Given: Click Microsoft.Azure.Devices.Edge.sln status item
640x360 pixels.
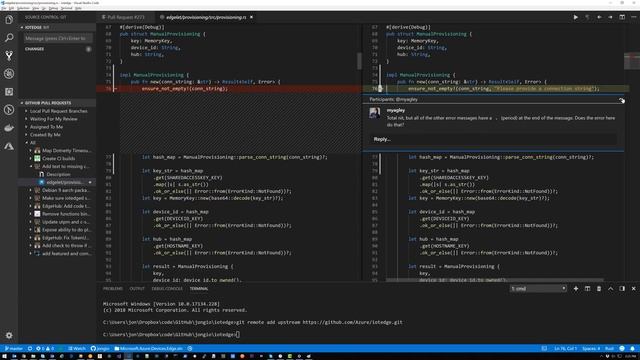Looking at the screenshot, I should click(149, 349).
